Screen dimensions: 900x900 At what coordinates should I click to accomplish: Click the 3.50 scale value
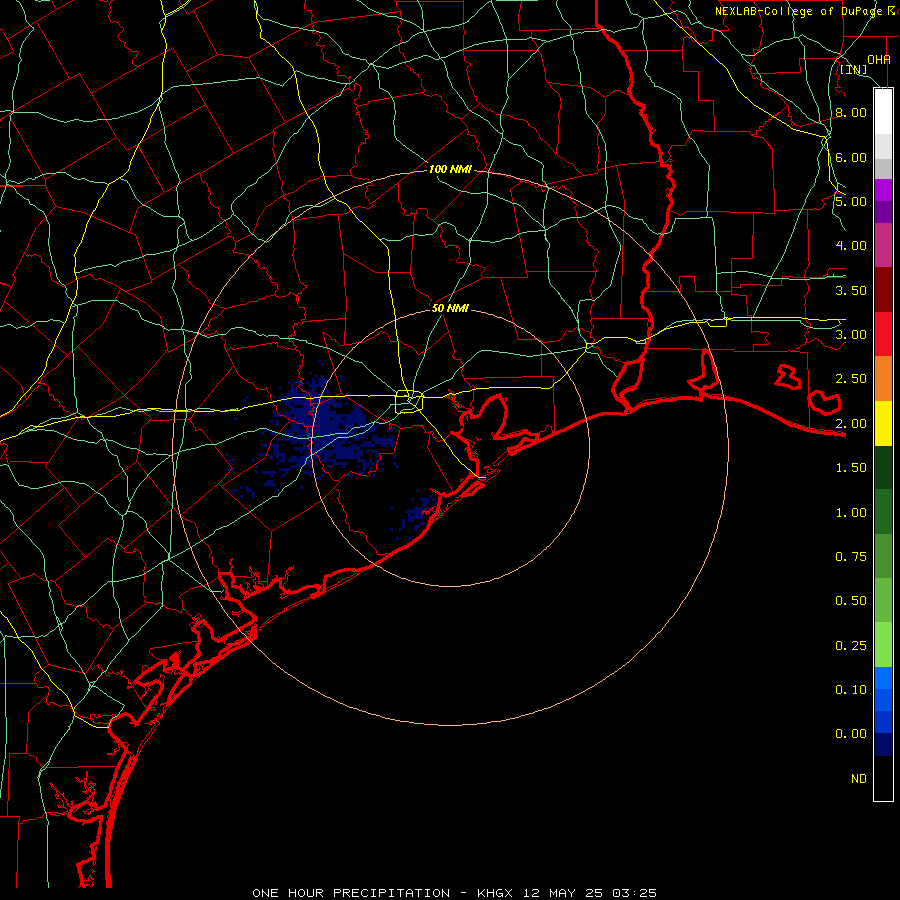pos(851,290)
